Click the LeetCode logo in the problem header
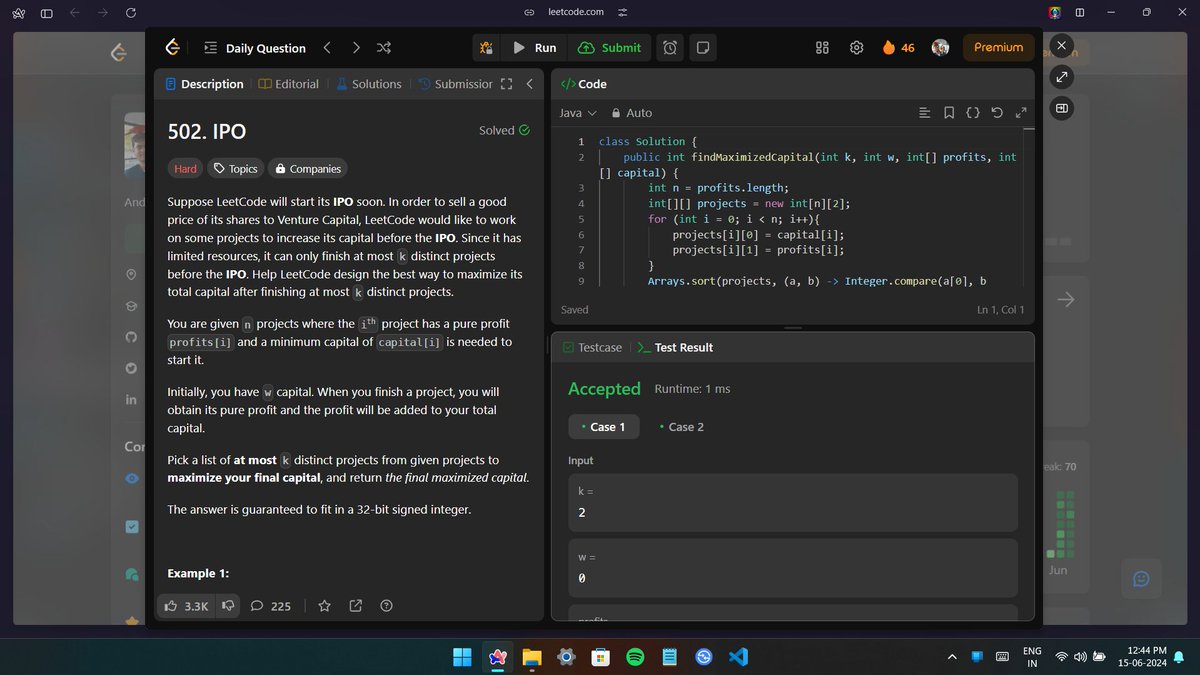The width and height of the screenshot is (1200, 675). click(172, 47)
